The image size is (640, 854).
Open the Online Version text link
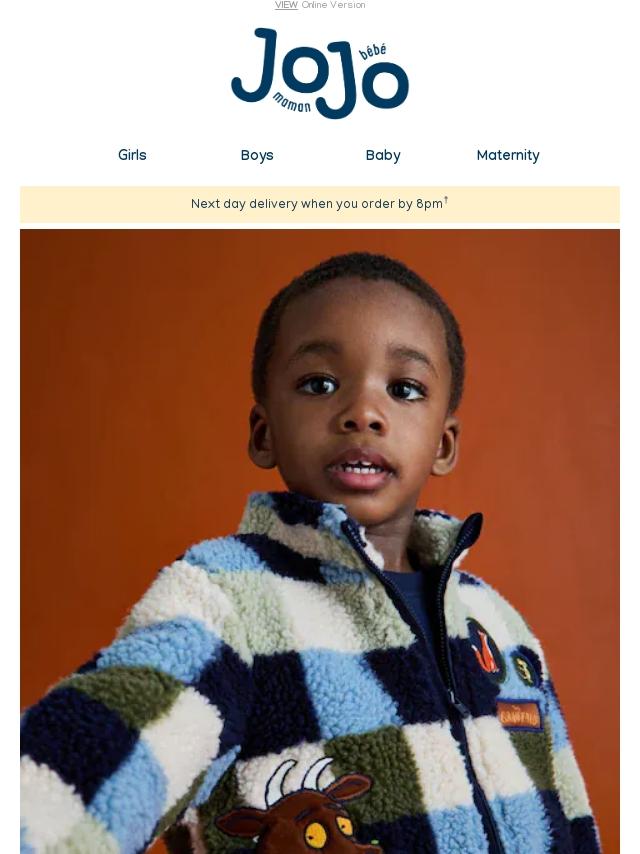tap(333, 5)
